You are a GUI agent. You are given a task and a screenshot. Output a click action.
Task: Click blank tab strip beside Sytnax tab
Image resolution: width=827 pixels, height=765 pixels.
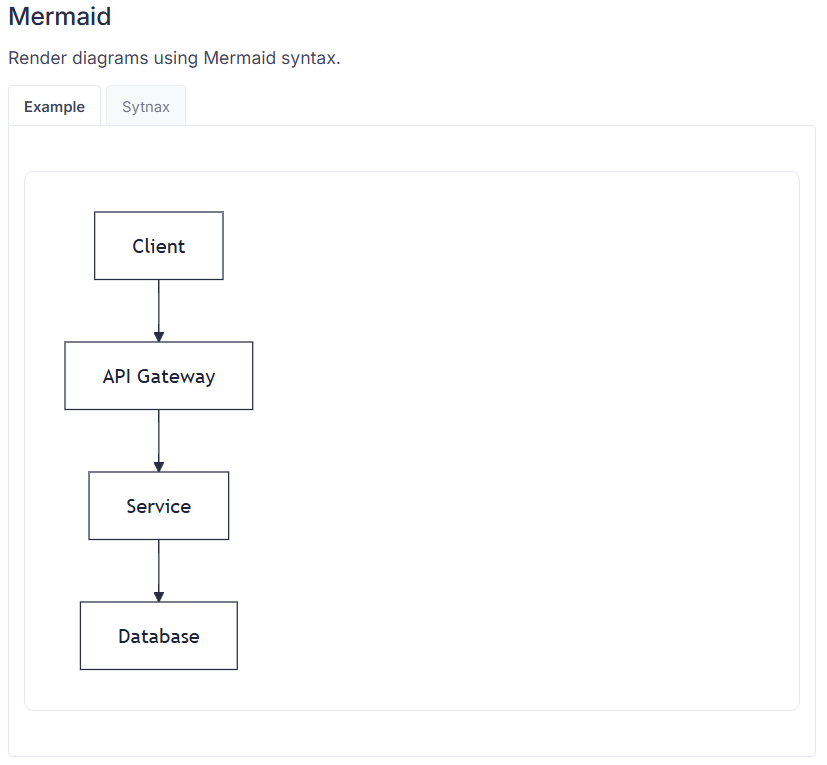point(500,107)
